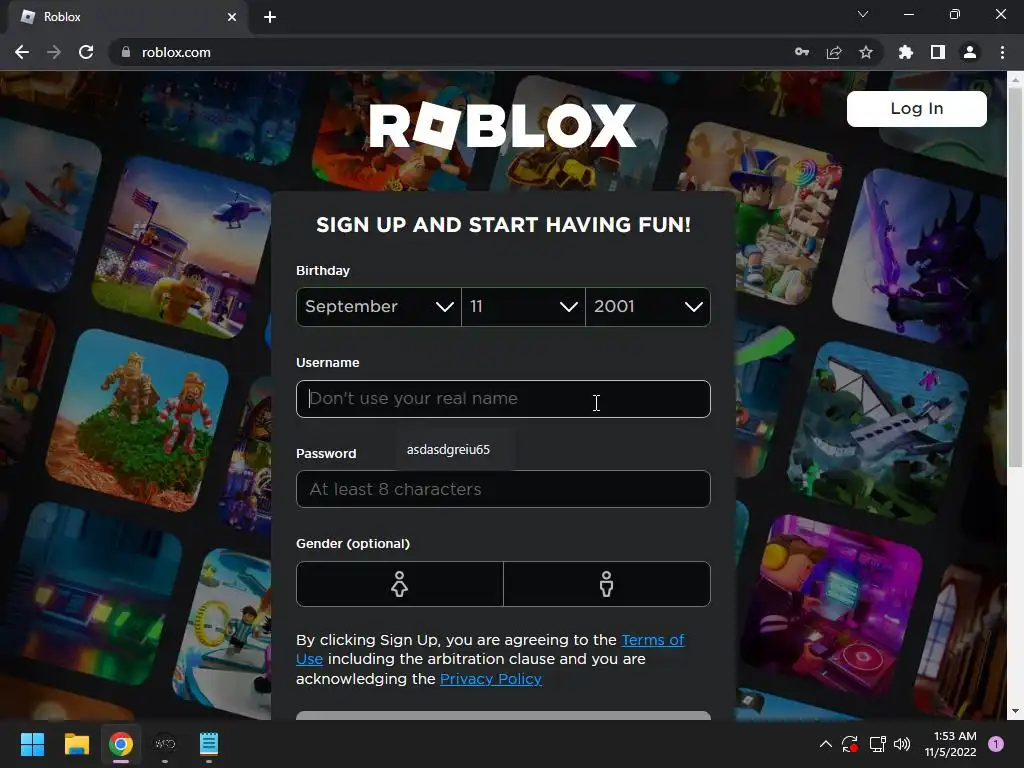Click the sign up heading text
Screen dimensions: 1024x768
503,225
